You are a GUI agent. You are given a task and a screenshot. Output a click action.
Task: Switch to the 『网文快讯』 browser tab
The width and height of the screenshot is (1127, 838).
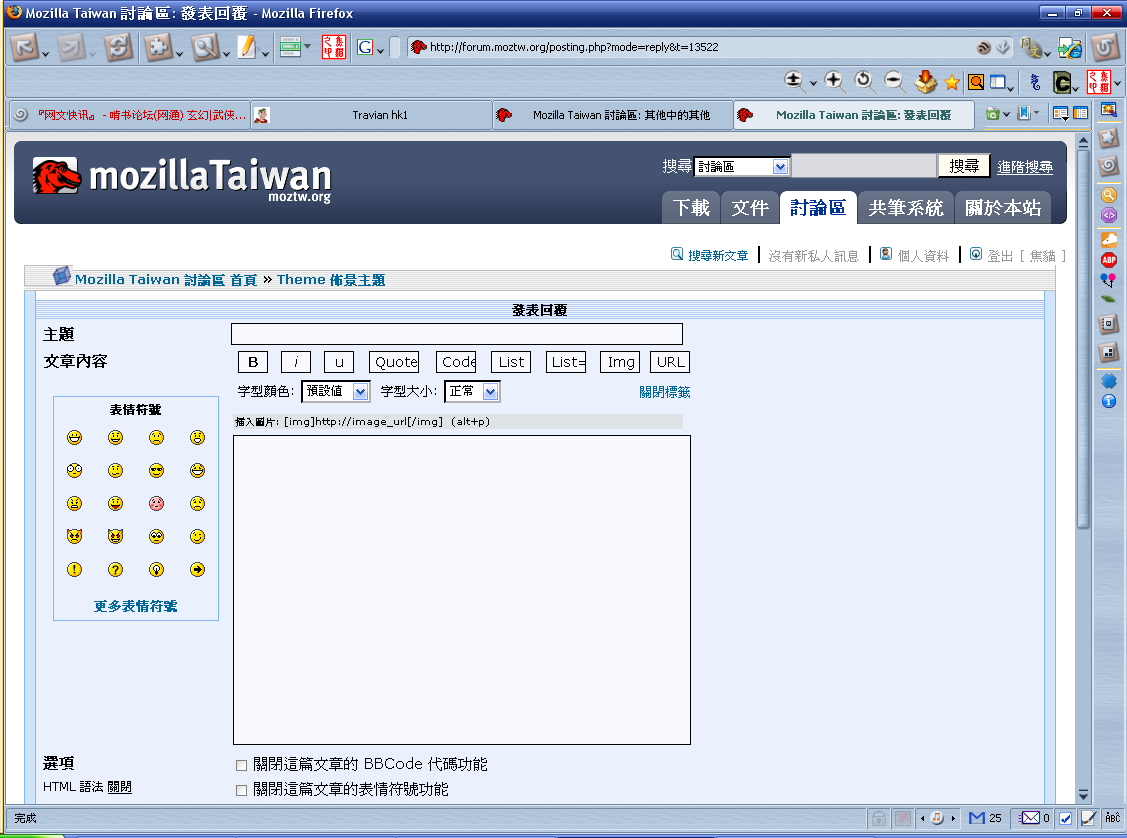[132, 115]
